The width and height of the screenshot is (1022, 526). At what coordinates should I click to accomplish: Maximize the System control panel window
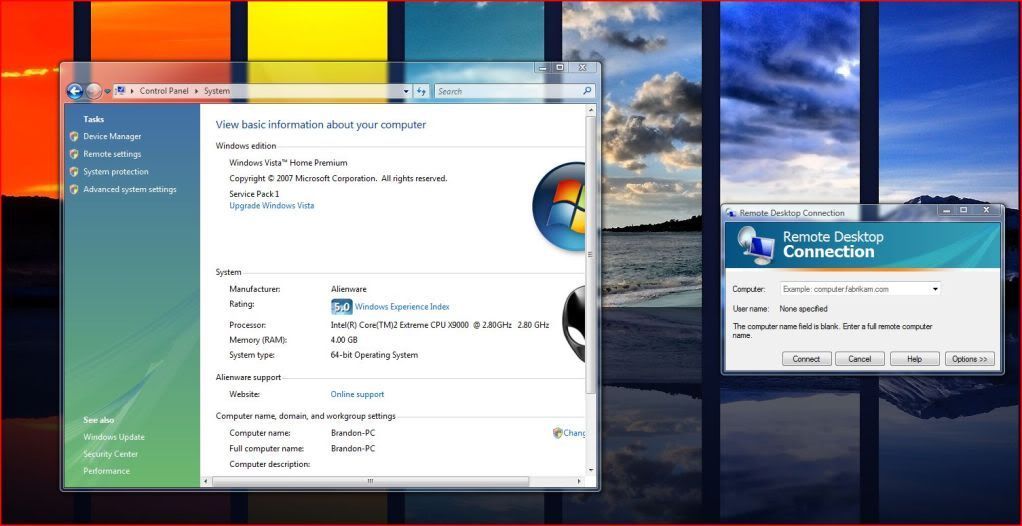560,67
